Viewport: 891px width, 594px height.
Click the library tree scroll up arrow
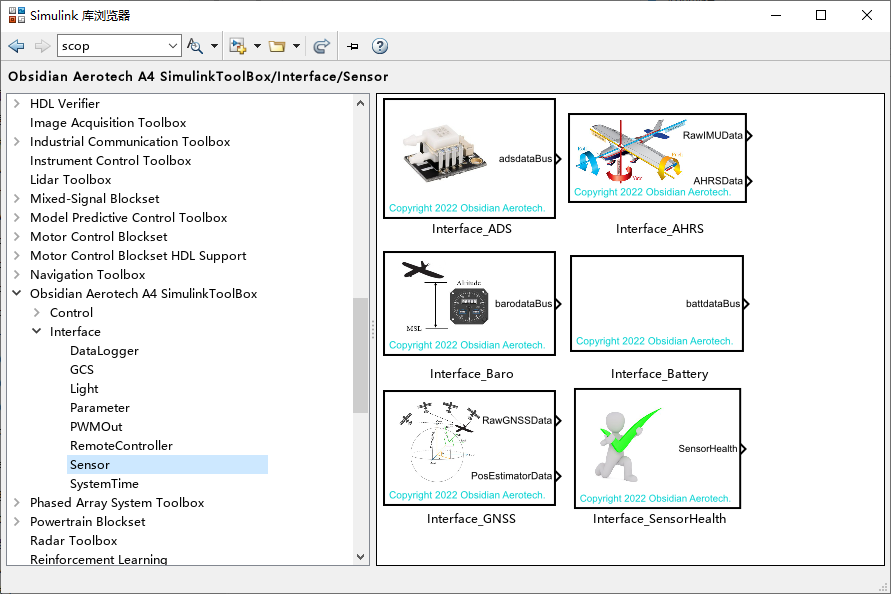[360, 103]
